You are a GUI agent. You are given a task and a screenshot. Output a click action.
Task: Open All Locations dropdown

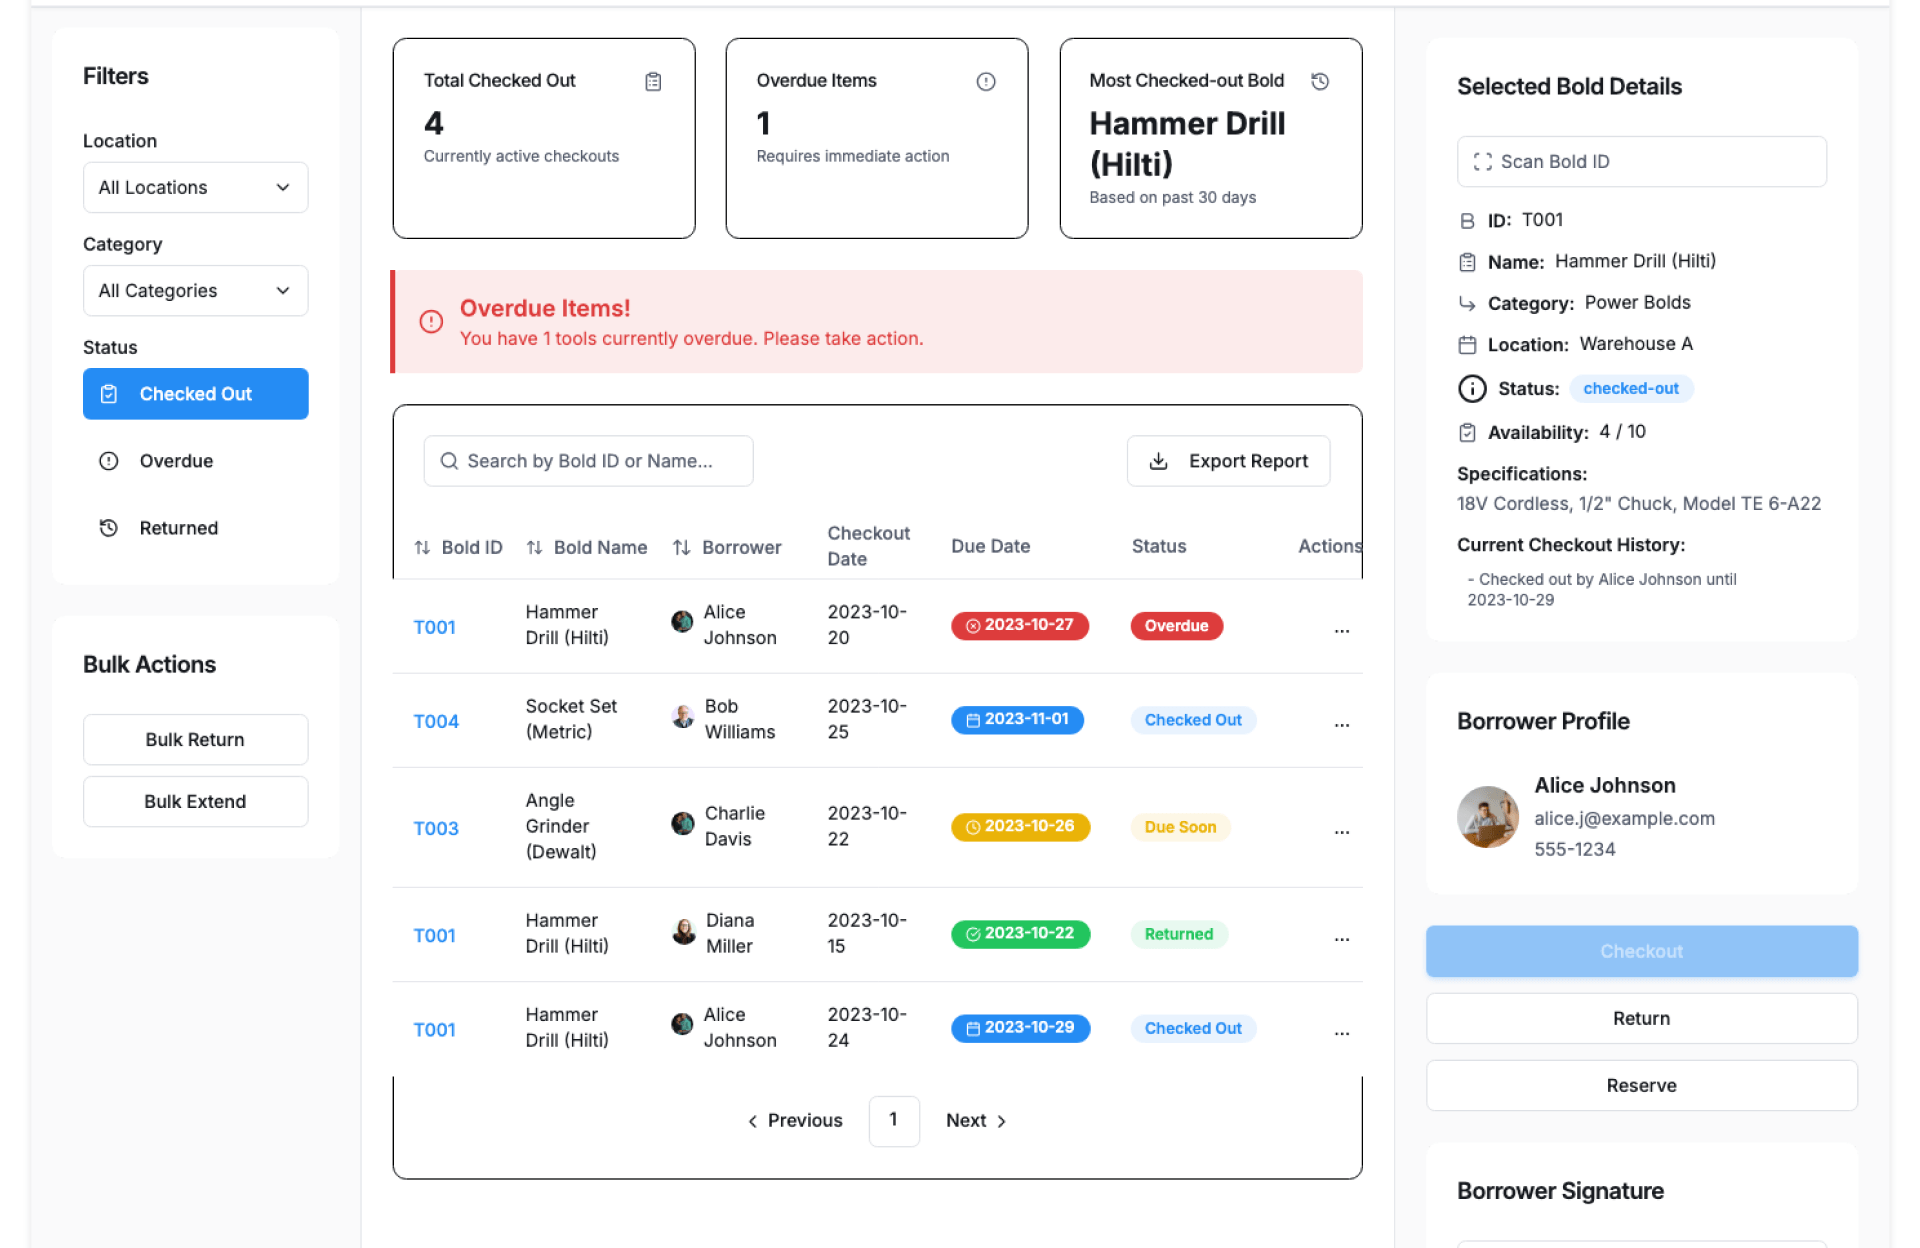[x=195, y=188]
